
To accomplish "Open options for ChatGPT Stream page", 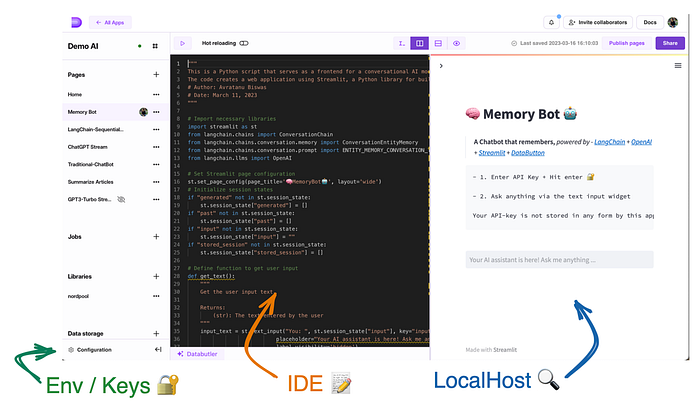I will [156, 147].
